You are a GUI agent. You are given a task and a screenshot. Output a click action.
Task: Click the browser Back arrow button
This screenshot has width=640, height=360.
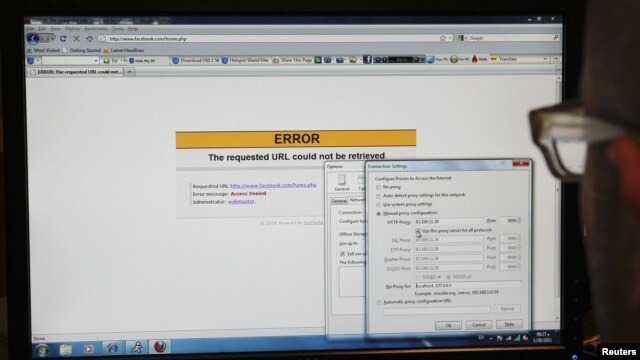[33, 39]
